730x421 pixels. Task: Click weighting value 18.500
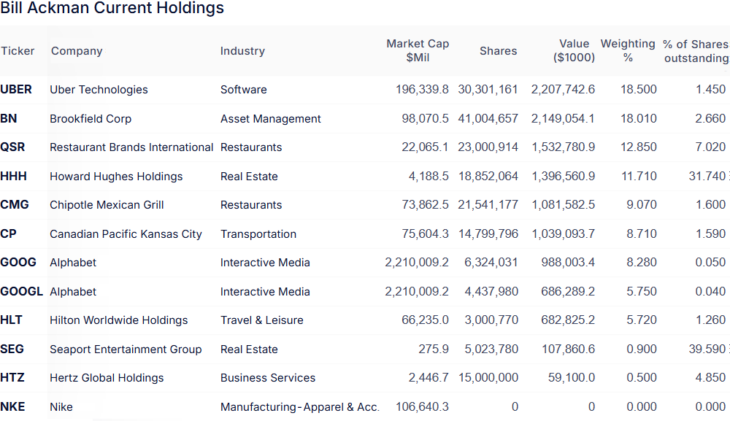pos(638,89)
